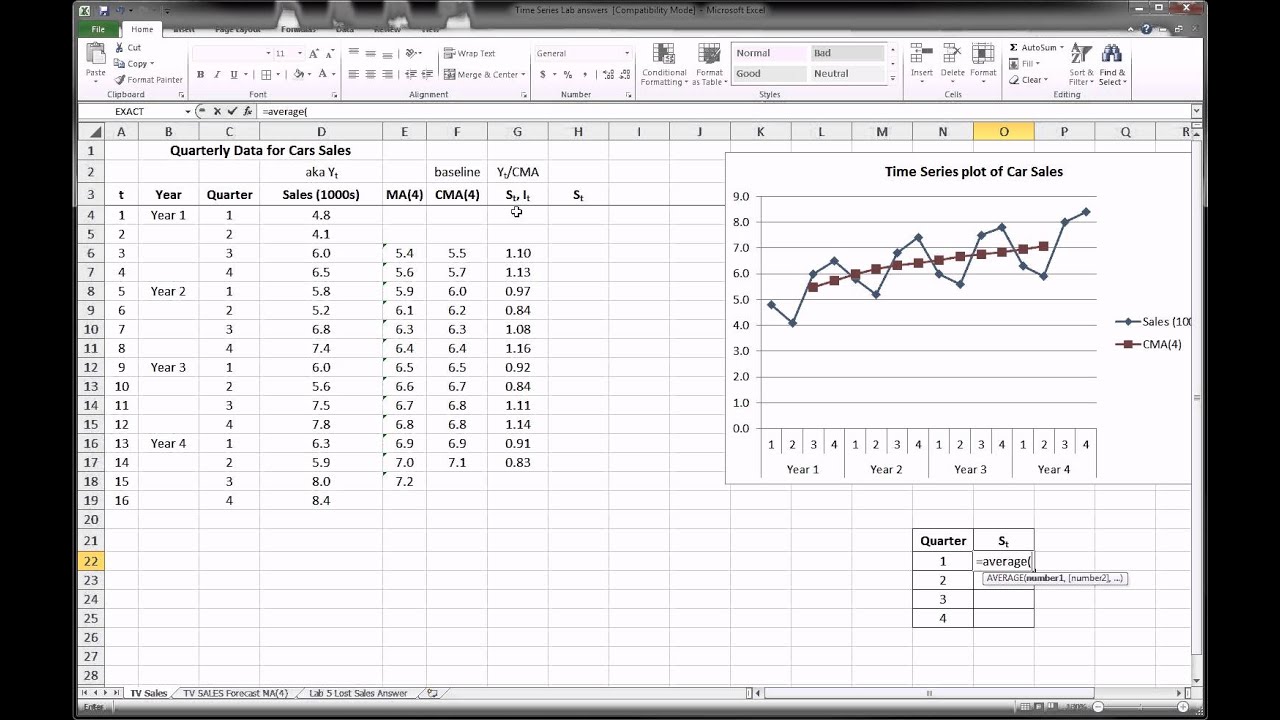
Task: Click Insert Function fx button
Action: coord(248,112)
